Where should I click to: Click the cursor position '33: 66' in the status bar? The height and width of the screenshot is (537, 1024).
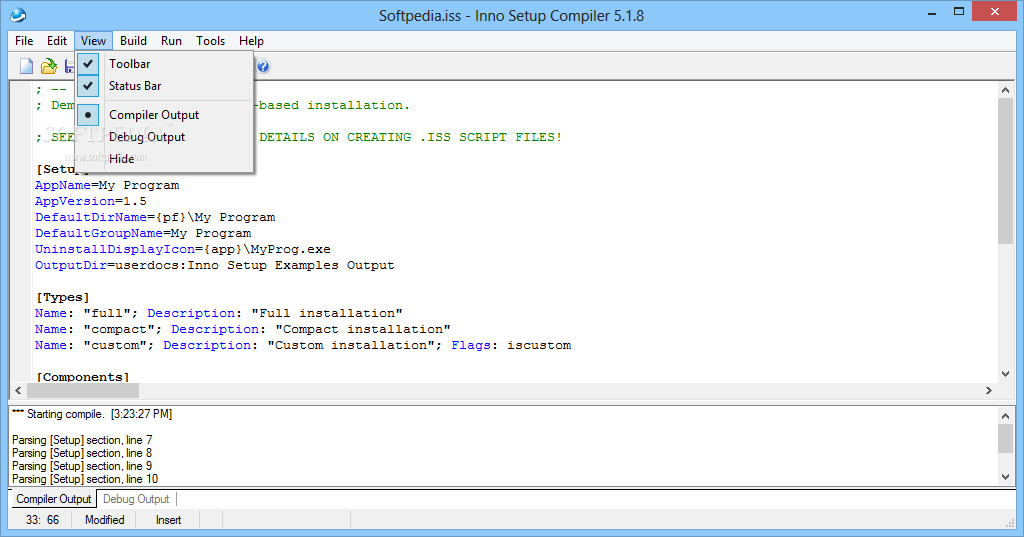(42, 520)
